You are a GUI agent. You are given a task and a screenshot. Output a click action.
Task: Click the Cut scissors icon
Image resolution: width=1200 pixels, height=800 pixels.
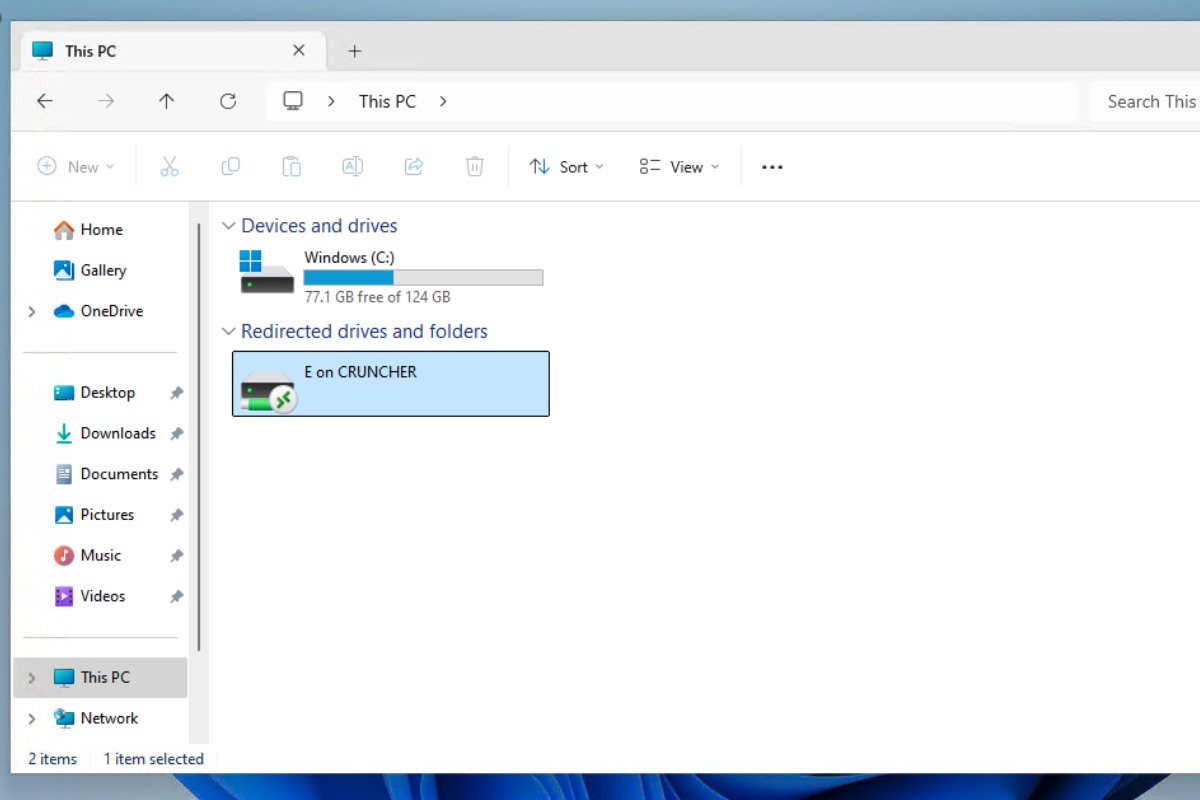pos(169,167)
